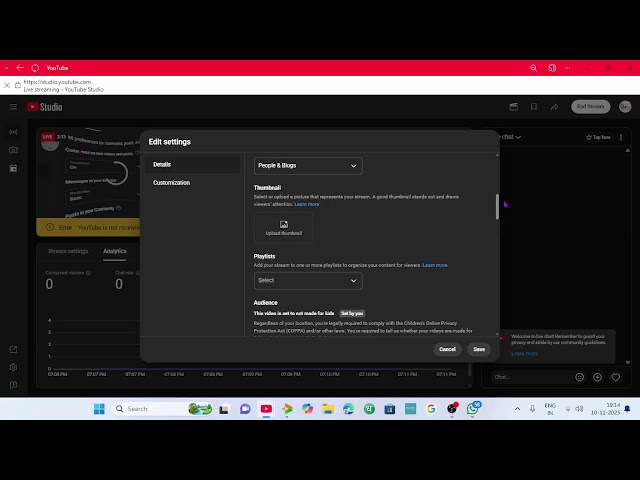640x480 pixels.
Task: Open the People & Blogs category dropdown
Action: pyautogui.click(x=308, y=166)
